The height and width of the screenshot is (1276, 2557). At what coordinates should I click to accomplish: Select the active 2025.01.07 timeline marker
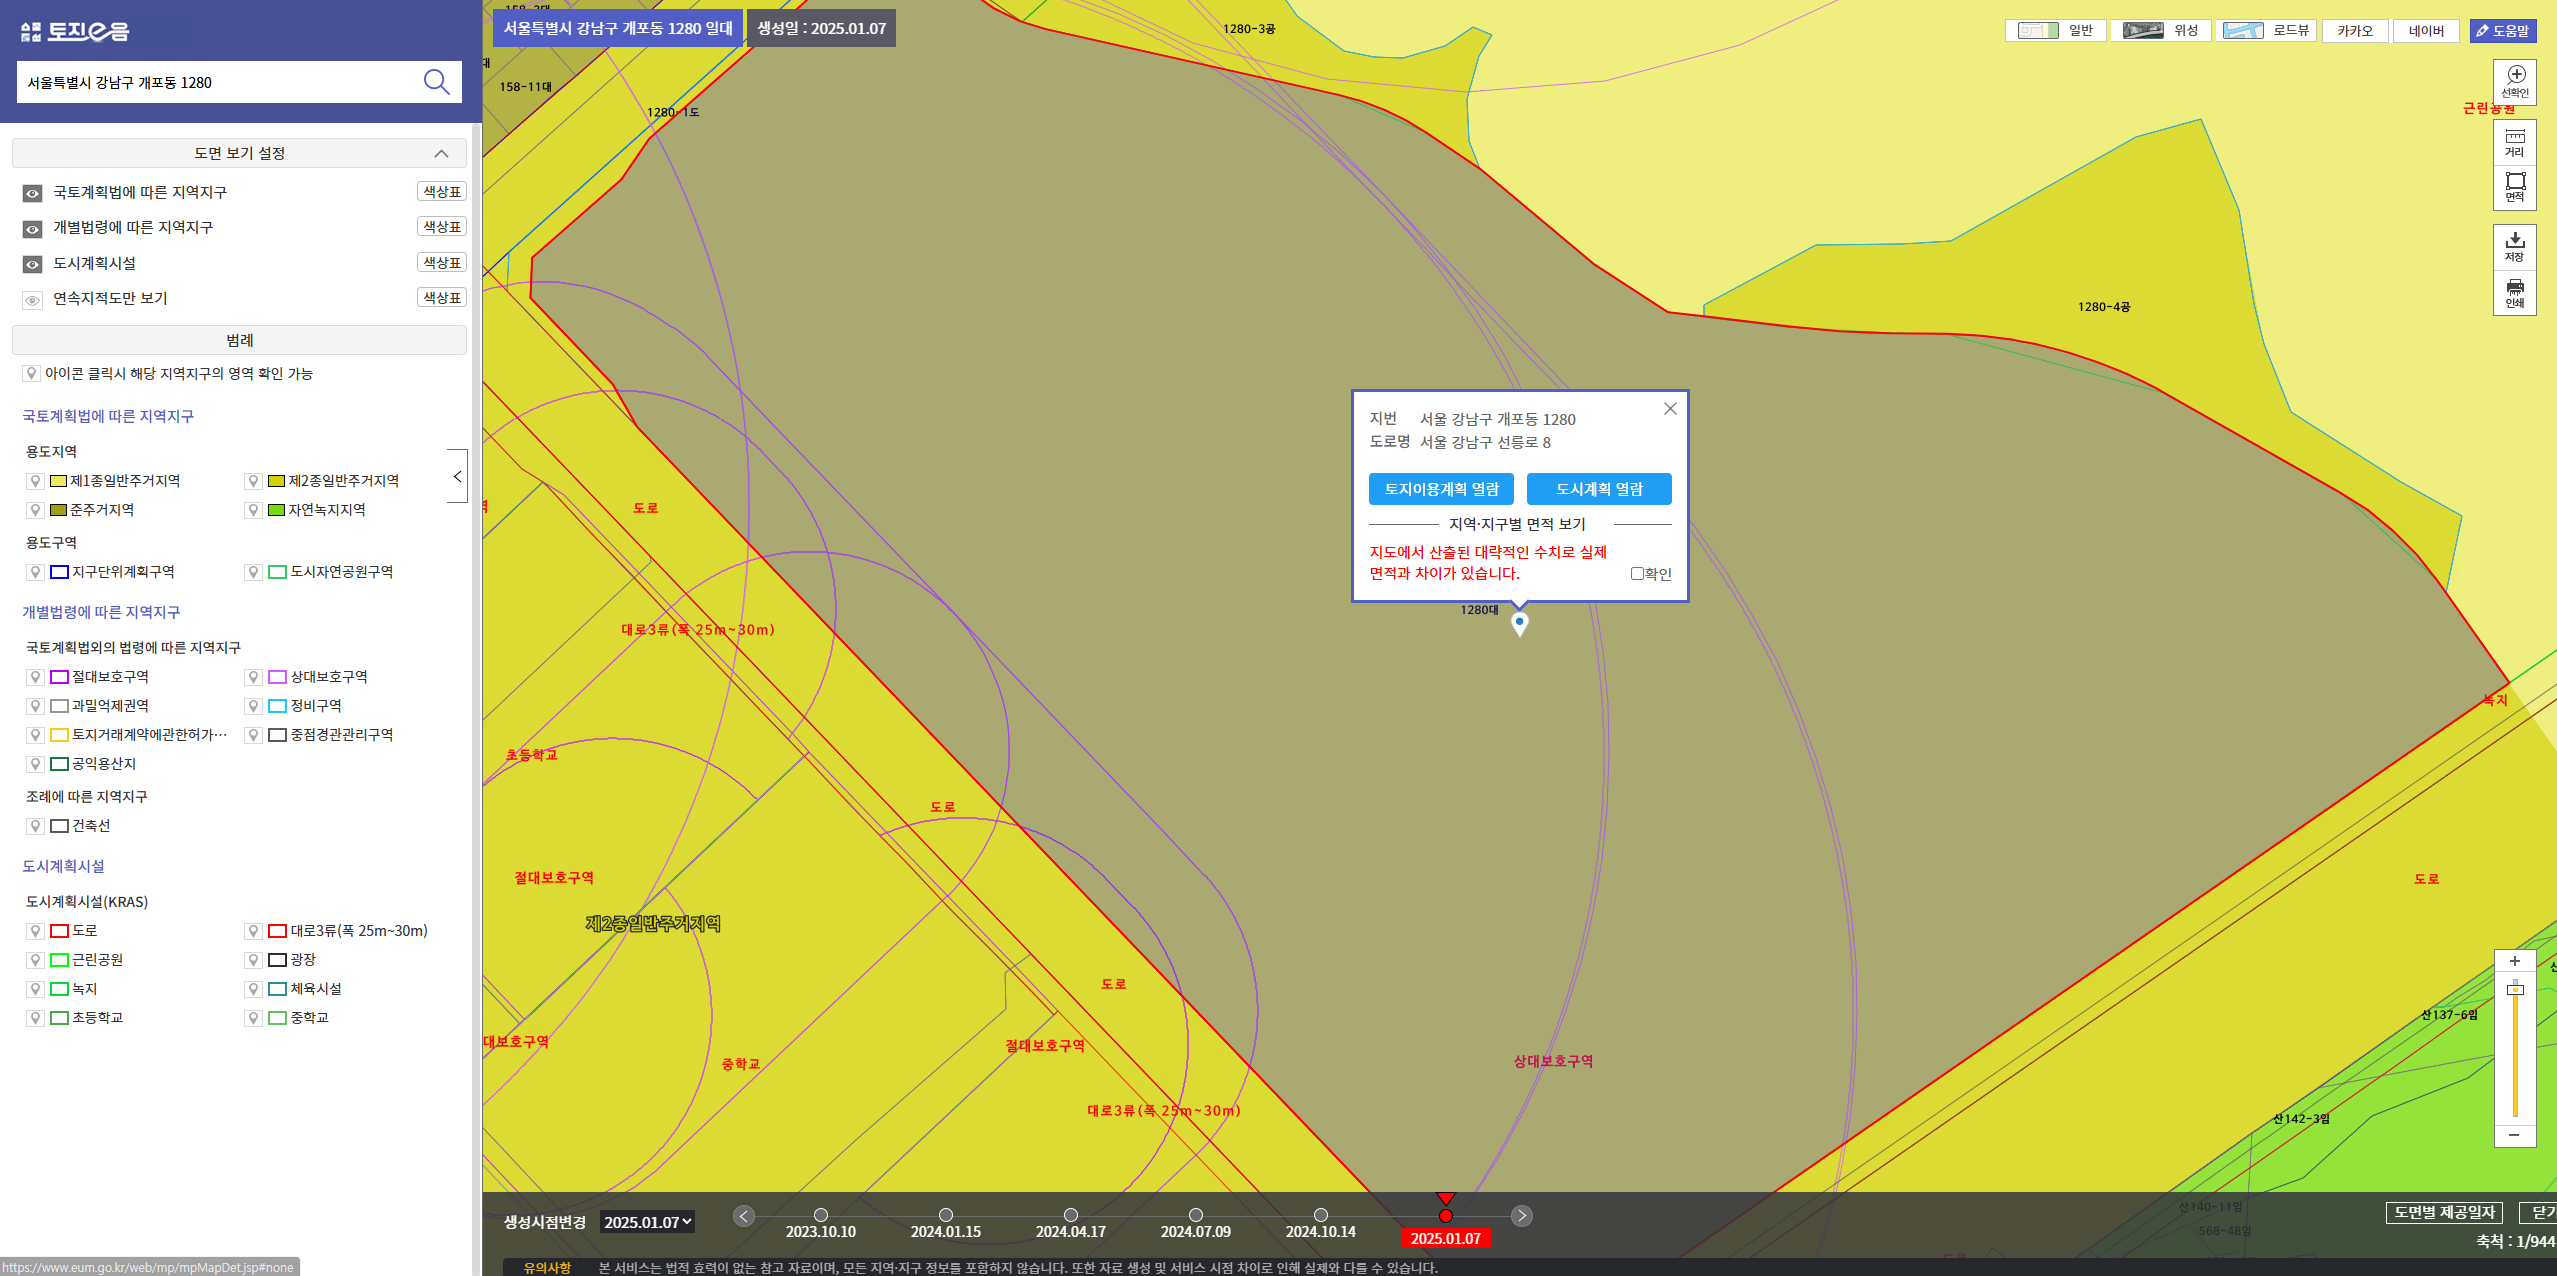tap(1446, 1216)
